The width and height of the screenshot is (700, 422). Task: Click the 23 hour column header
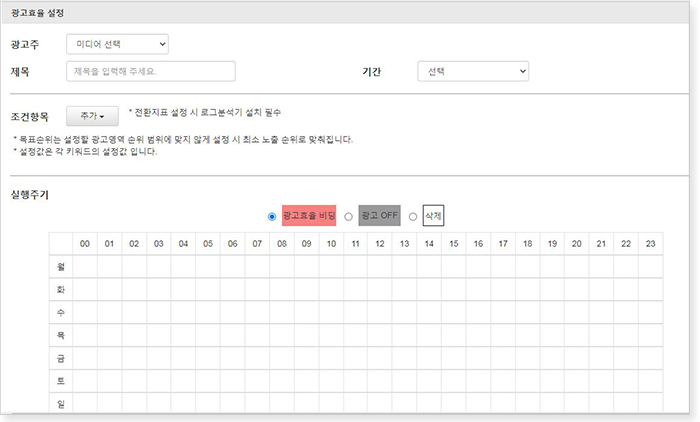(x=649, y=244)
